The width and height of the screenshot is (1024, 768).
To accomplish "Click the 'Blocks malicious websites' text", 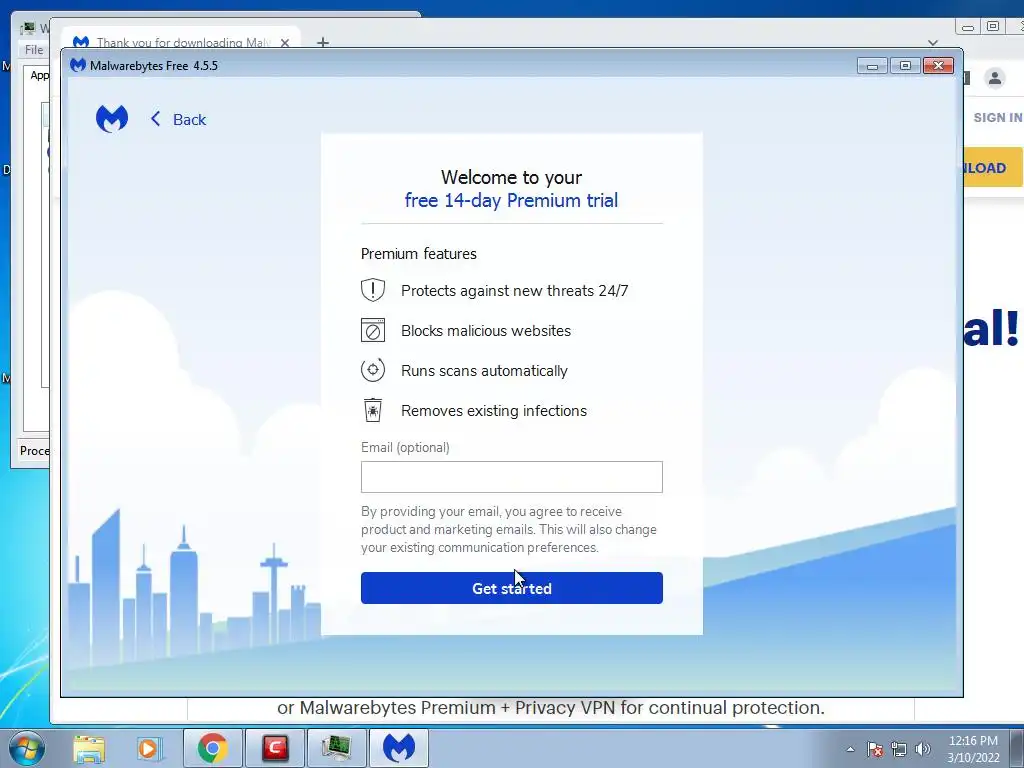I will coord(486,330).
